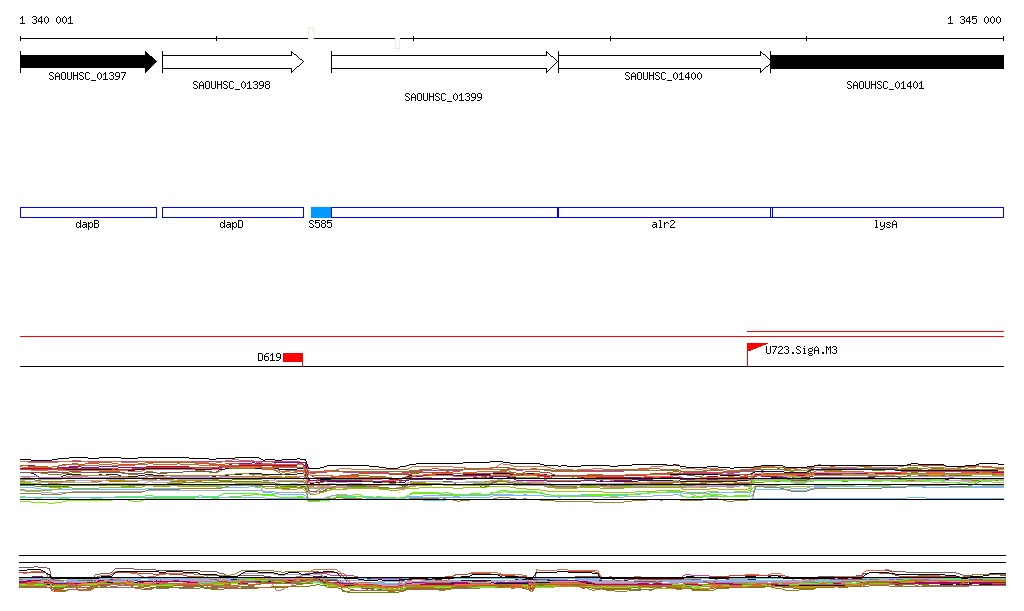Select the alr2 annotation box
This screenshot has width=1024, height=611.
[664, 212]
